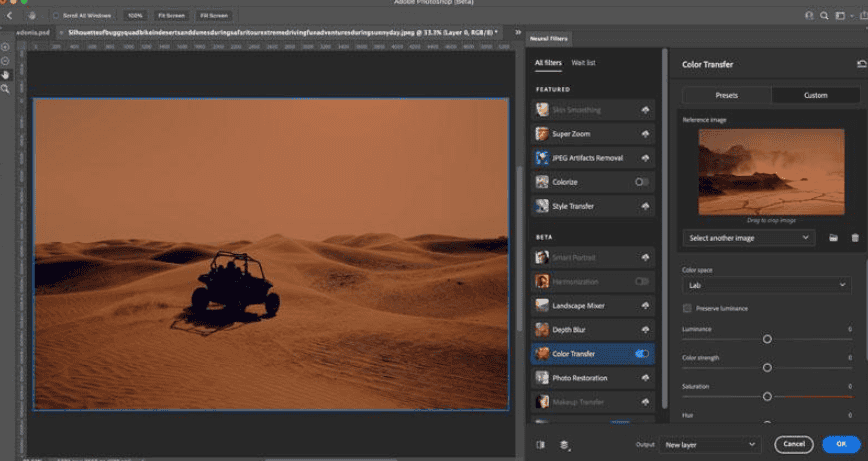Select the Zoom tool in left toolbar

(5, 88)
